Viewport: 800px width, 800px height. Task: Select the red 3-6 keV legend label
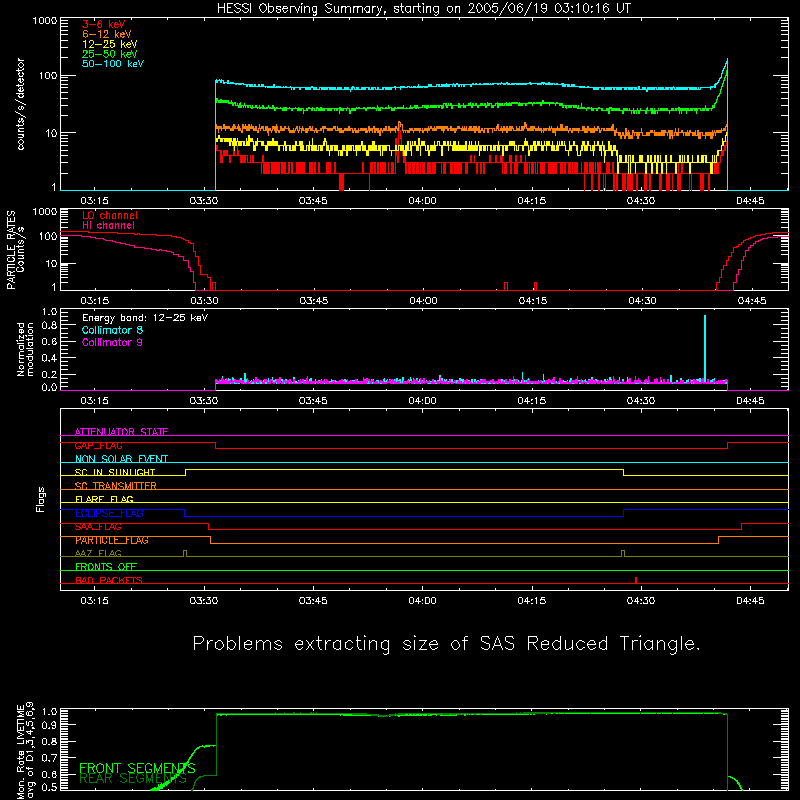[x=103, y=24]
